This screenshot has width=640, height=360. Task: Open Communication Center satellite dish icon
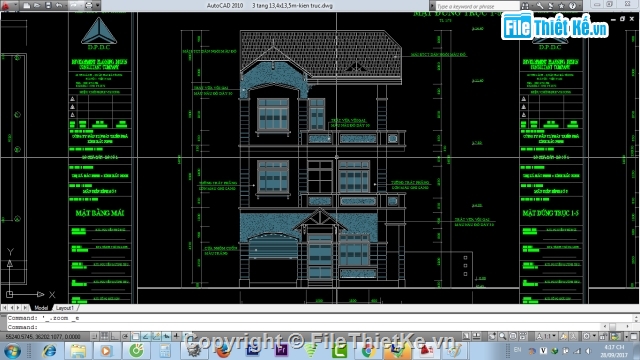(x=550, y=6)
